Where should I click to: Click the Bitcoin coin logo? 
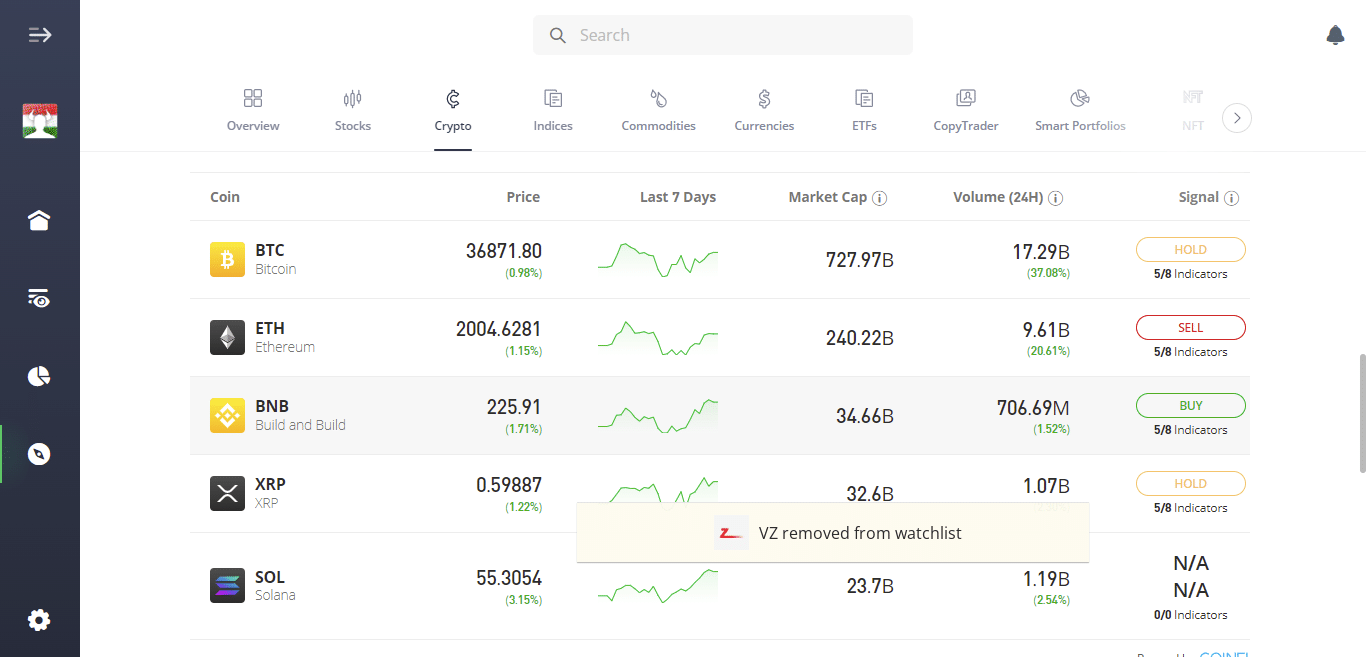tap(227, 259)
